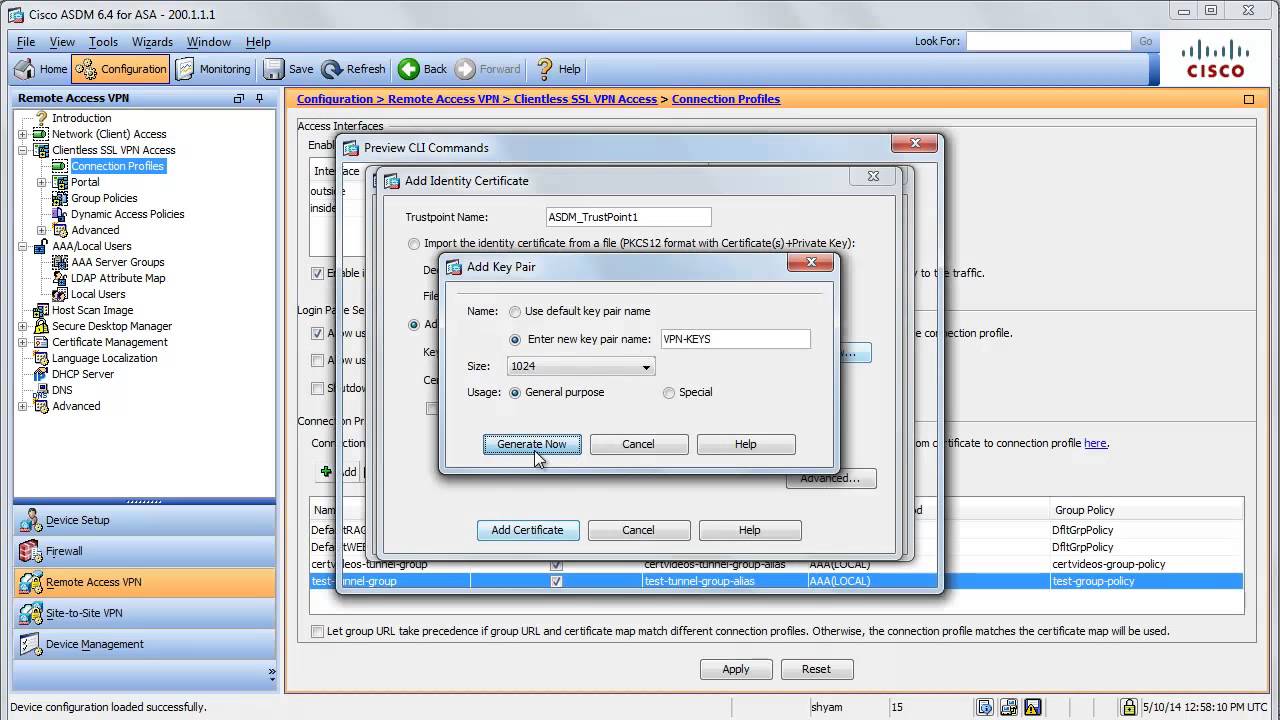Select AAA Server Groups node
Screen dimensions: 1280x720
[x=117, y=262]
